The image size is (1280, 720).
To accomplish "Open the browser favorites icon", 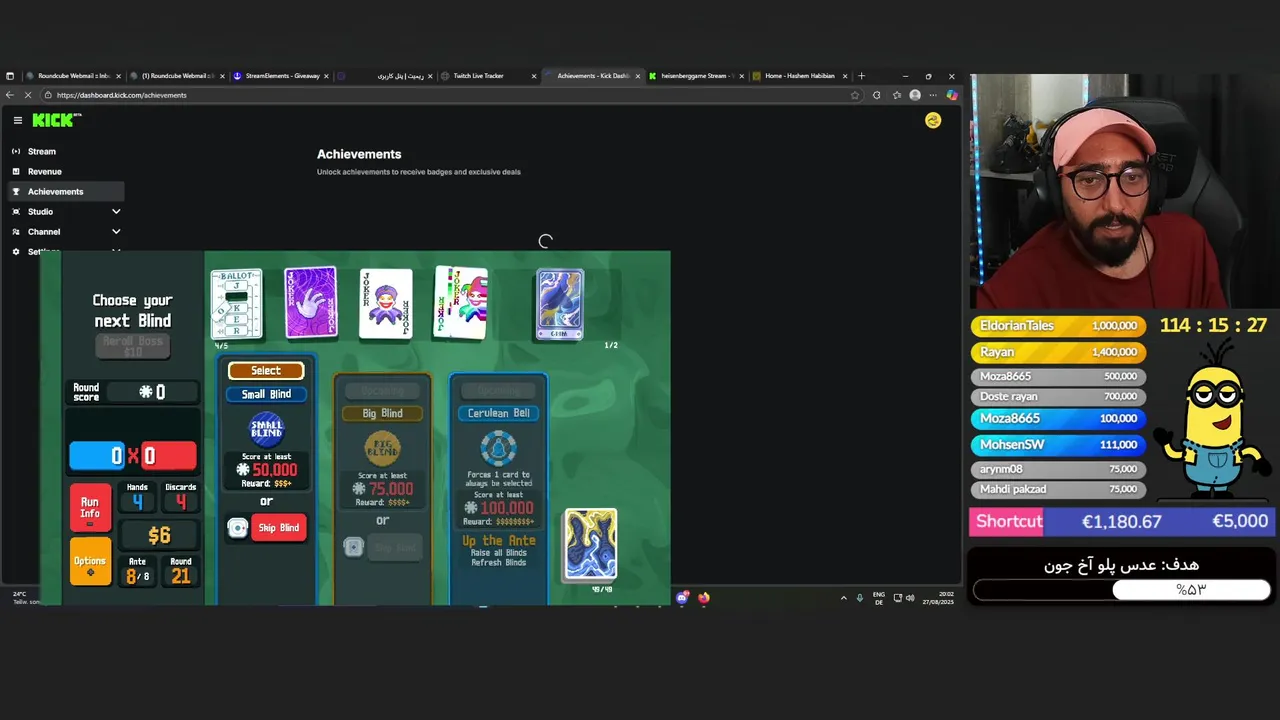I will [897, 95].
